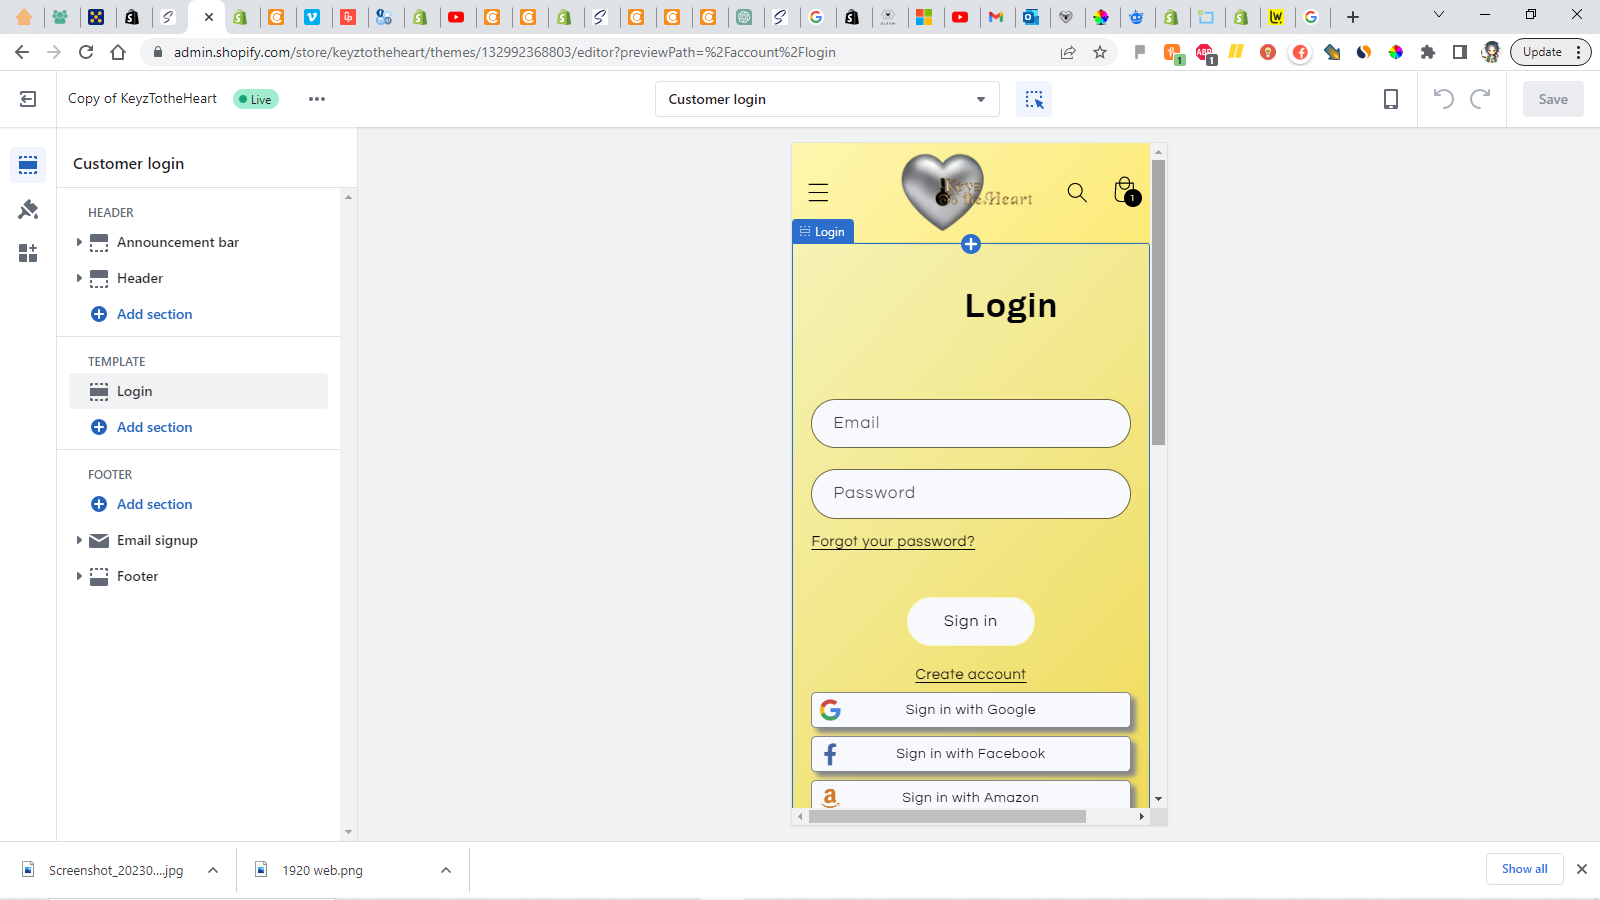Switch the mobile preview device icon
This screenshot has width=1600, height=900.
coord(1391,99)
